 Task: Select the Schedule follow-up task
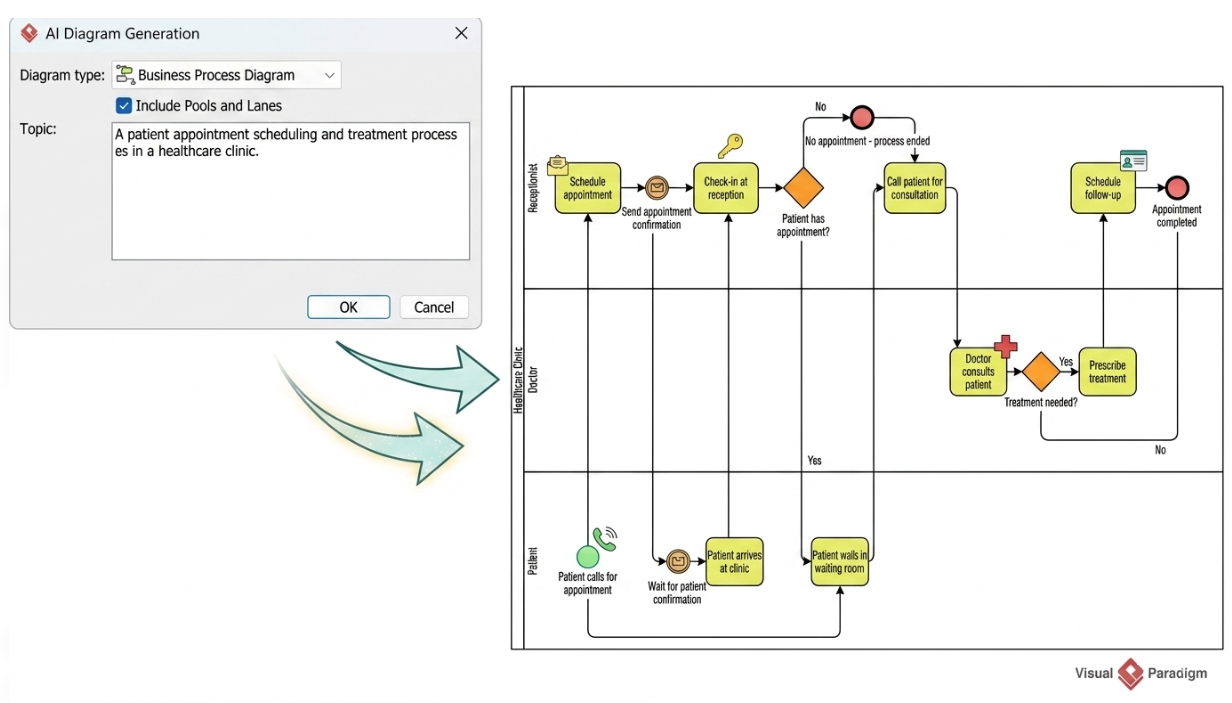pos(1103,187)
